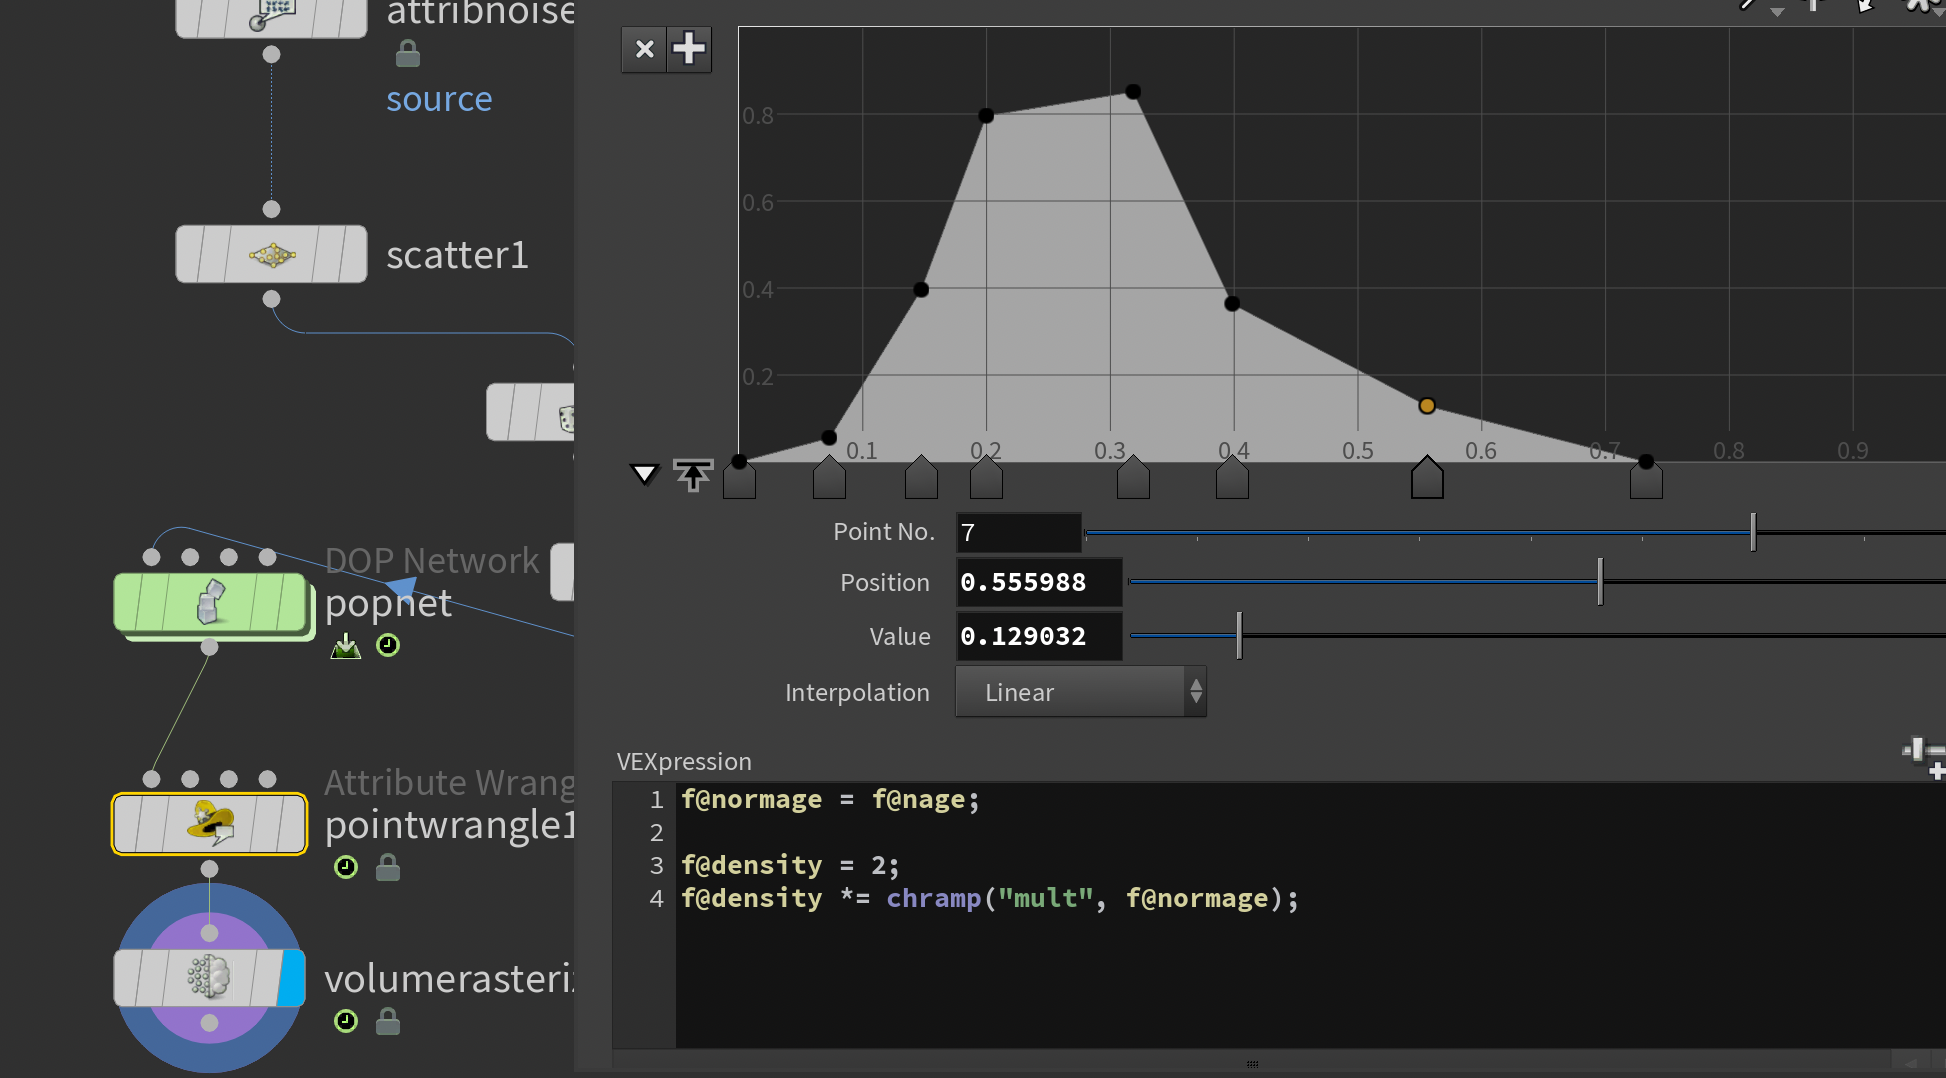Click the Position value input field
1946x1078 pixels.
pyautogui.click(x=1038, y=583)
